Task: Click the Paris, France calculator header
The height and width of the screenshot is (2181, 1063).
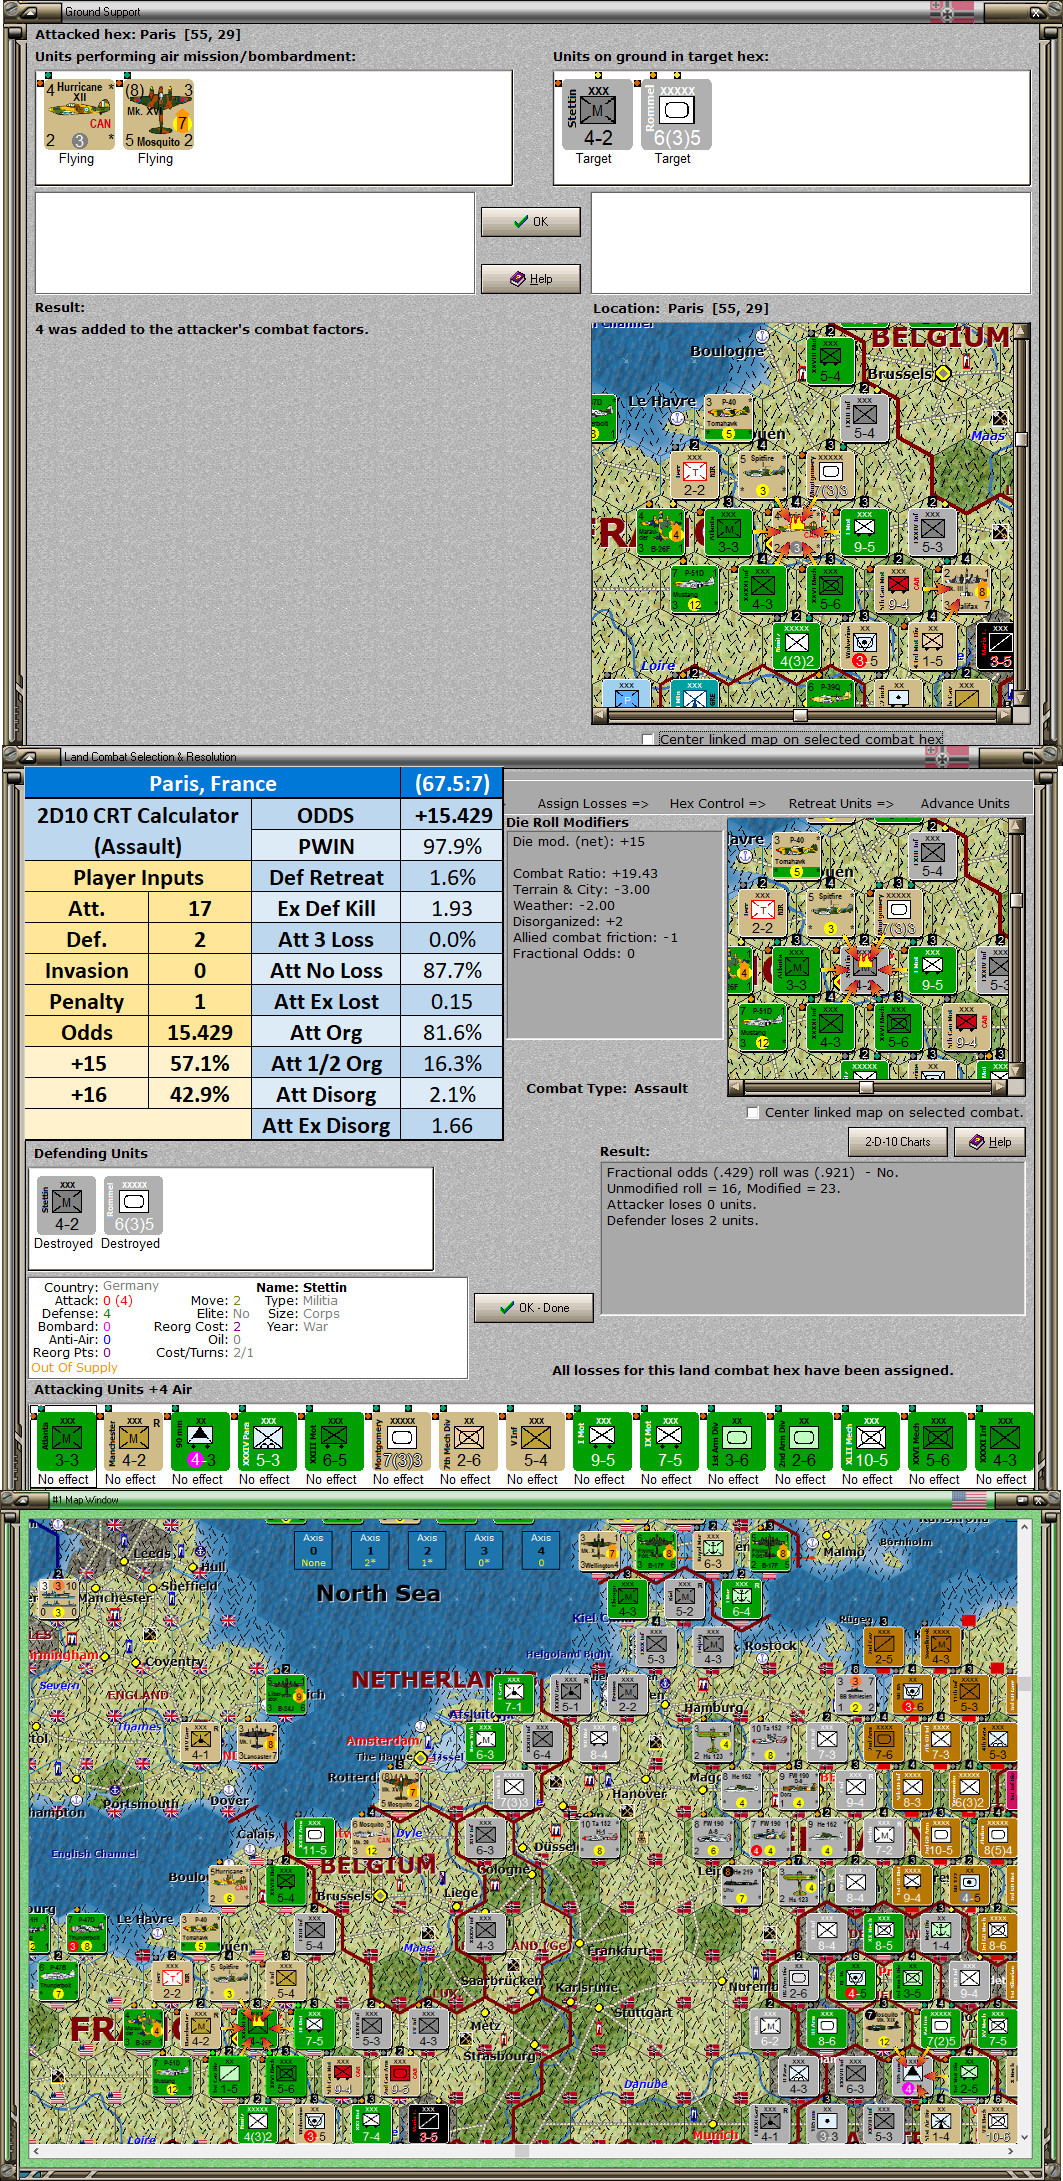Action: tap(213, 783)
